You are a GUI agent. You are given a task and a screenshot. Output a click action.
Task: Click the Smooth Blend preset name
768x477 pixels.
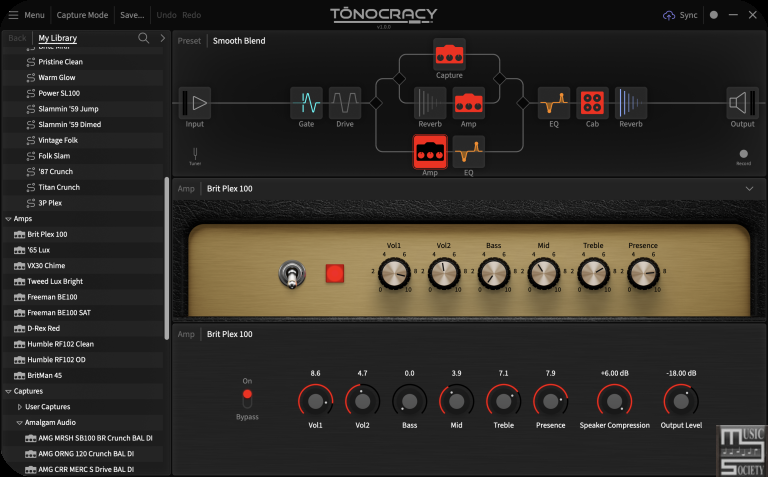239,41
